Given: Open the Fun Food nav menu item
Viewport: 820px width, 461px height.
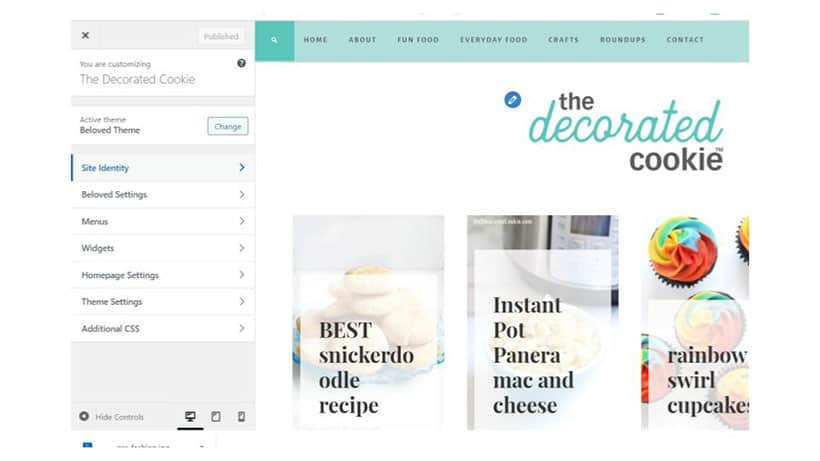Looking at the screenshot, I should [418, 40].
